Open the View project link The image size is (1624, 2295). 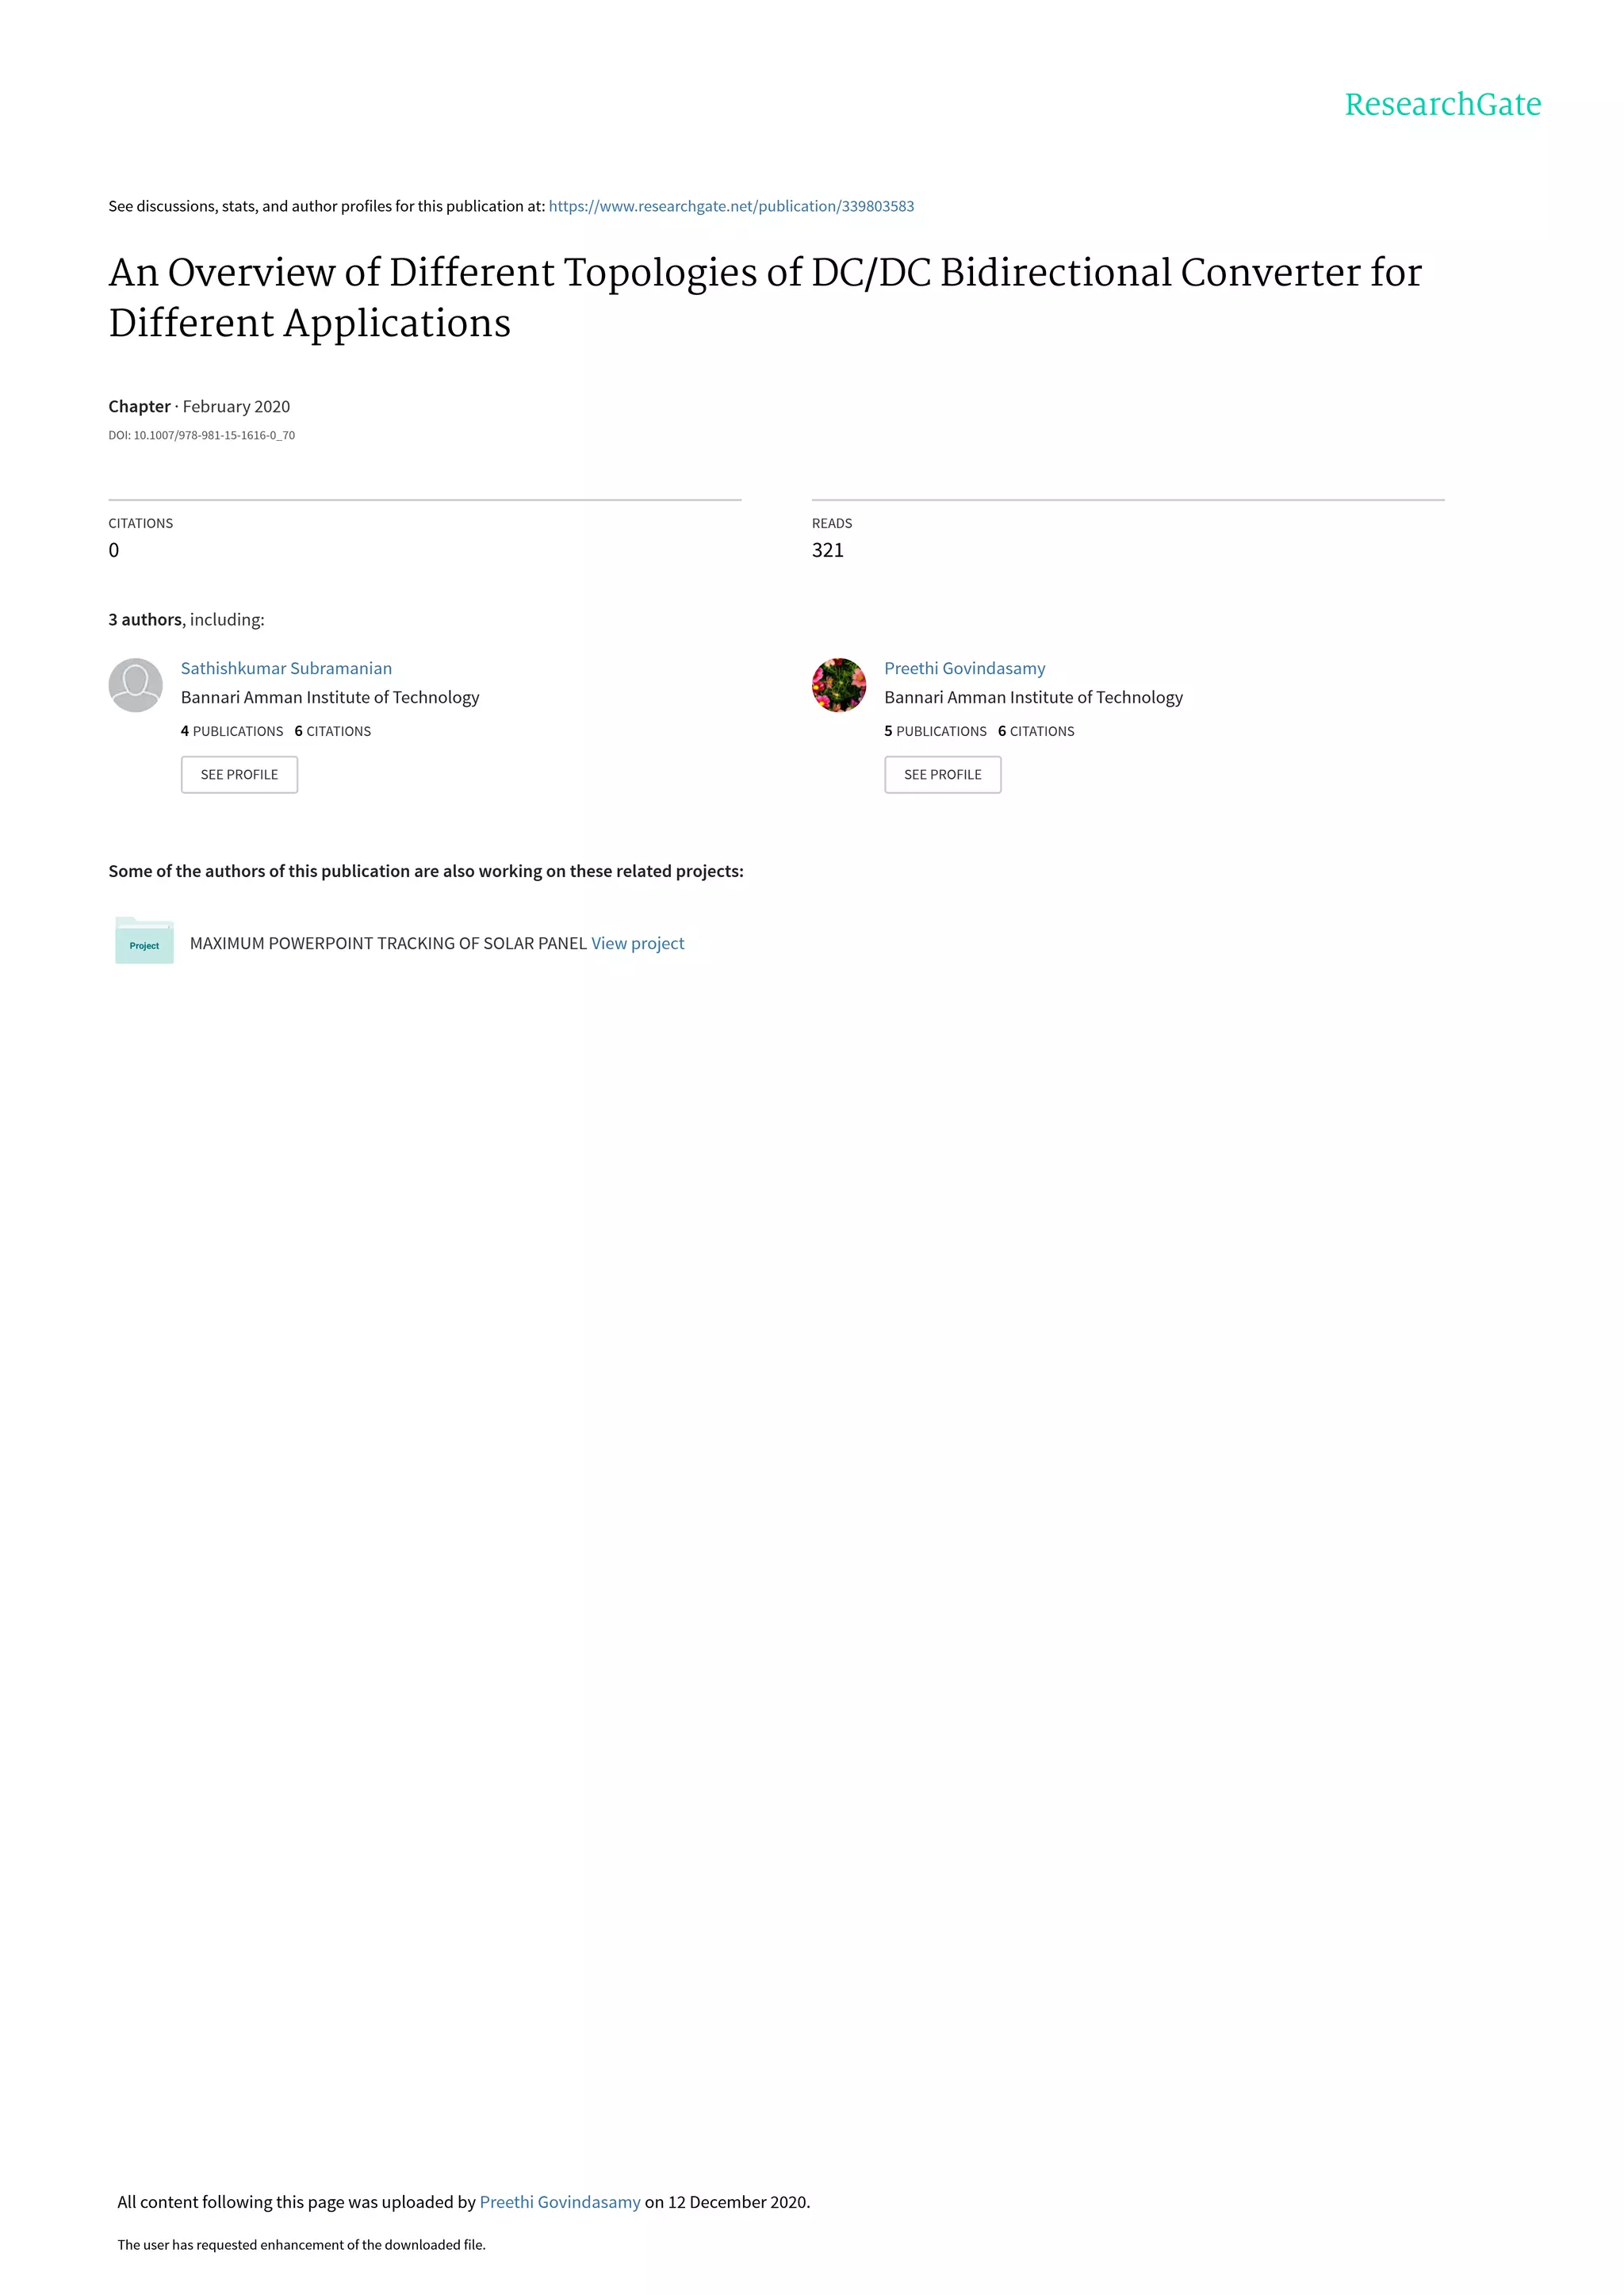[x=637, y=943]
